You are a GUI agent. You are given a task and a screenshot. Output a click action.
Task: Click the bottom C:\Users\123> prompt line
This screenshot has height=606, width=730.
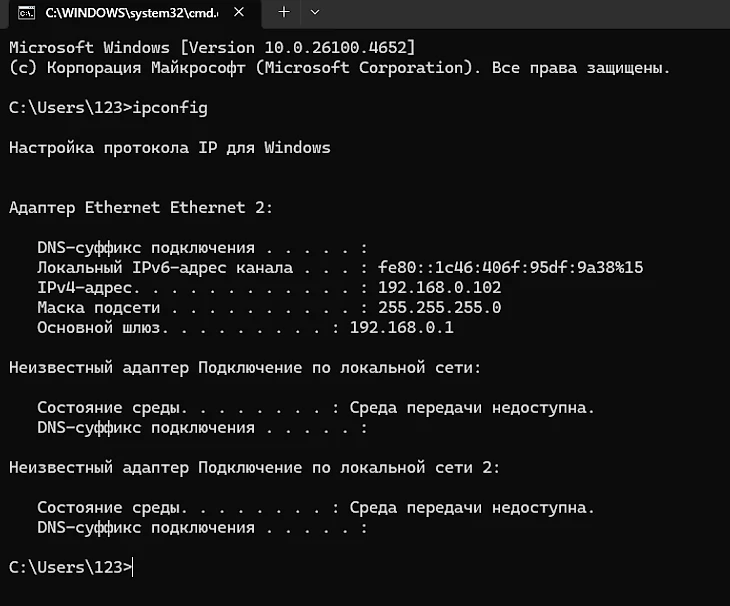(x=70, y=567)
